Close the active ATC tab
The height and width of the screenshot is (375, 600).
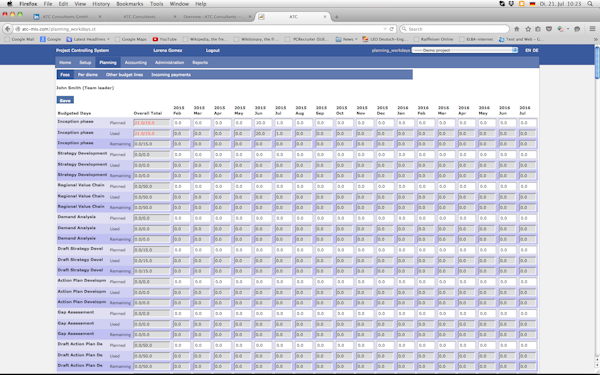point(325,17)
